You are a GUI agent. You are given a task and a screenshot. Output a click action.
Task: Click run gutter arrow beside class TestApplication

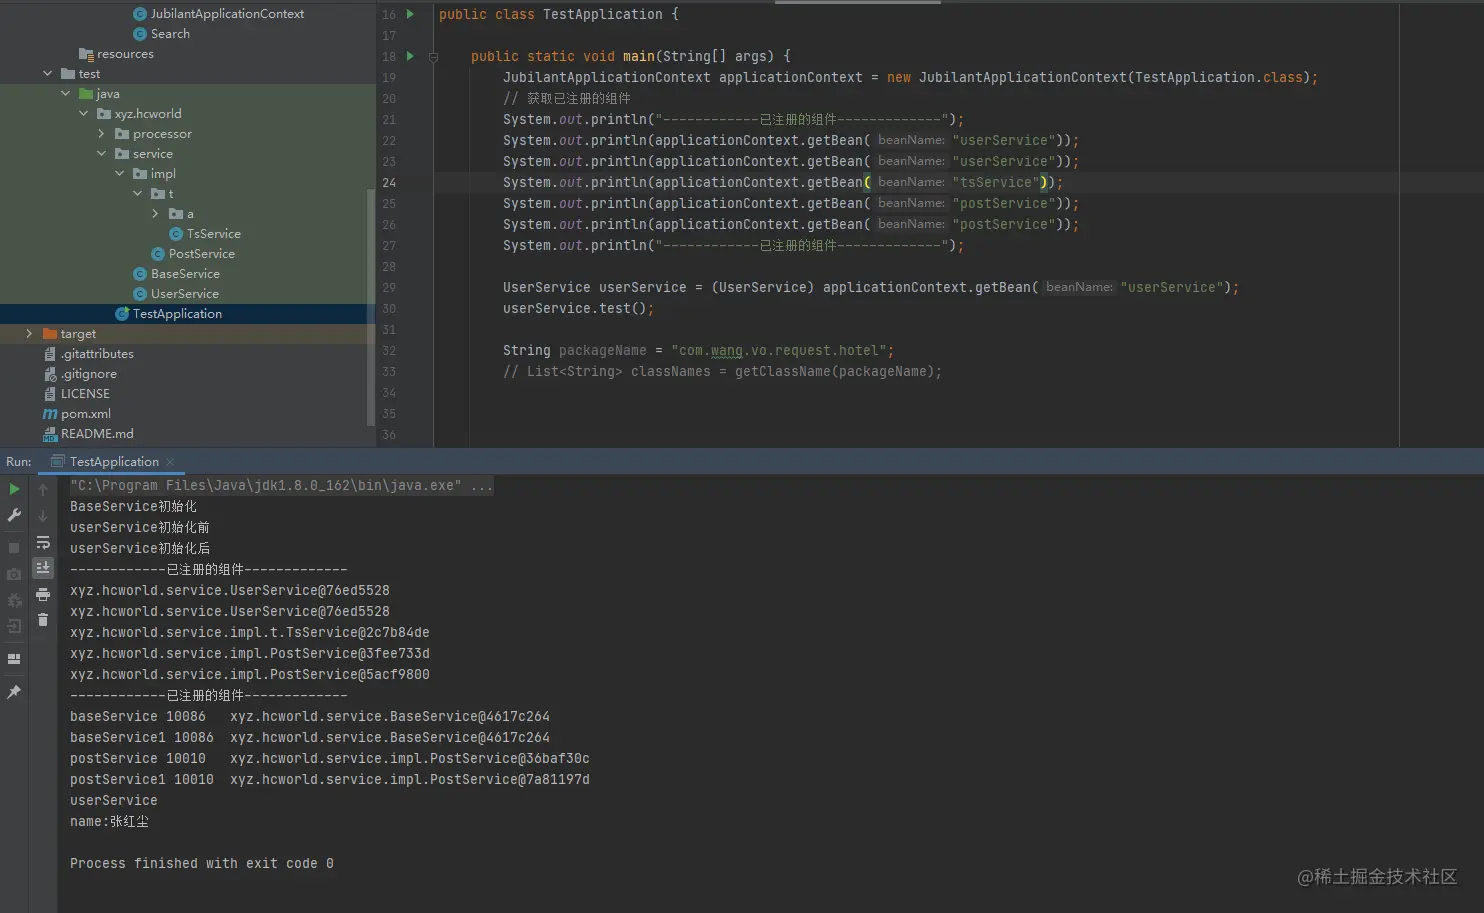click(410, 14)
